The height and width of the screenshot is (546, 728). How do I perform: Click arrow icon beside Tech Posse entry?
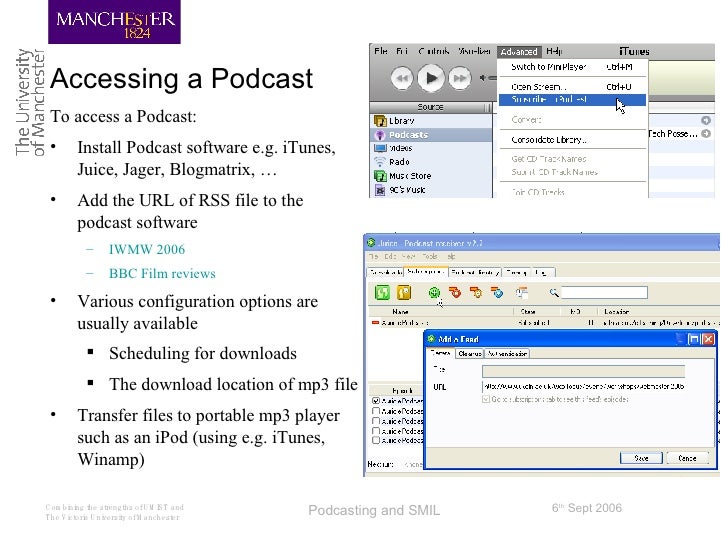point(706,134)
